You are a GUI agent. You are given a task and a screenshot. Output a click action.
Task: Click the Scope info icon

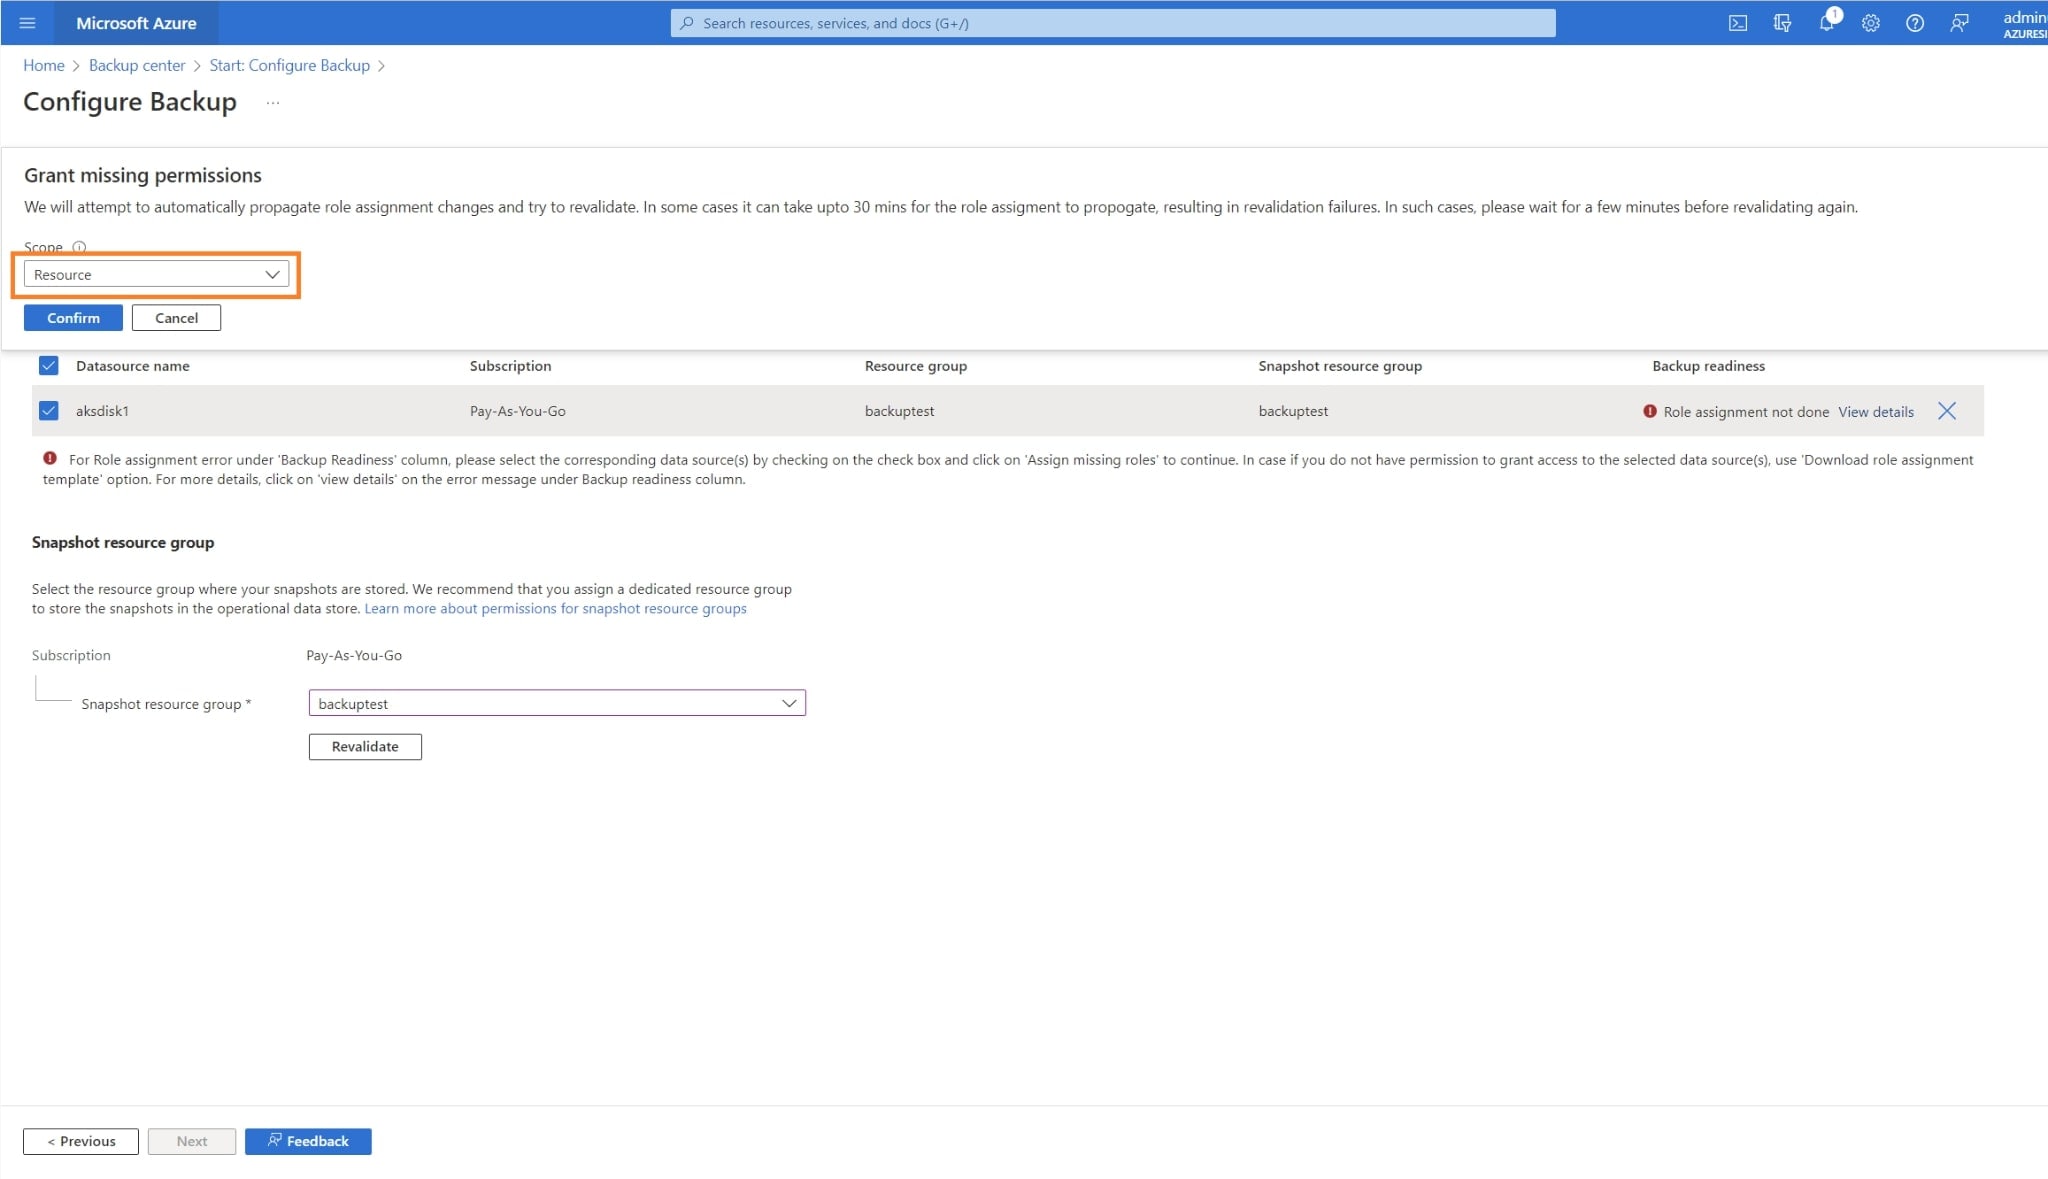click(79, 247)
